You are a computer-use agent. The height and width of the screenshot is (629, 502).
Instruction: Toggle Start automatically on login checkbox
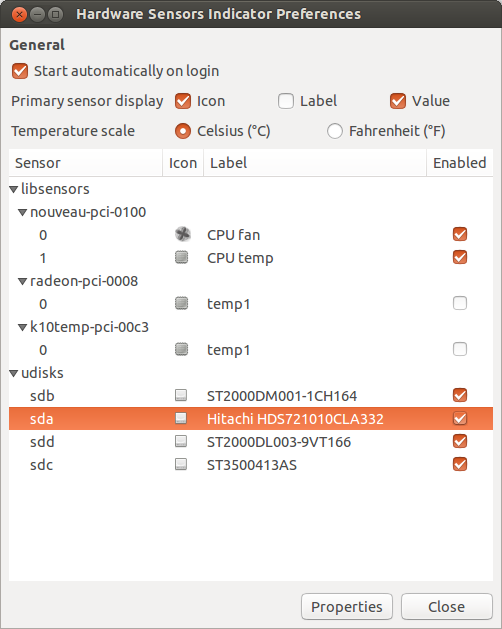tap(20, 71)
